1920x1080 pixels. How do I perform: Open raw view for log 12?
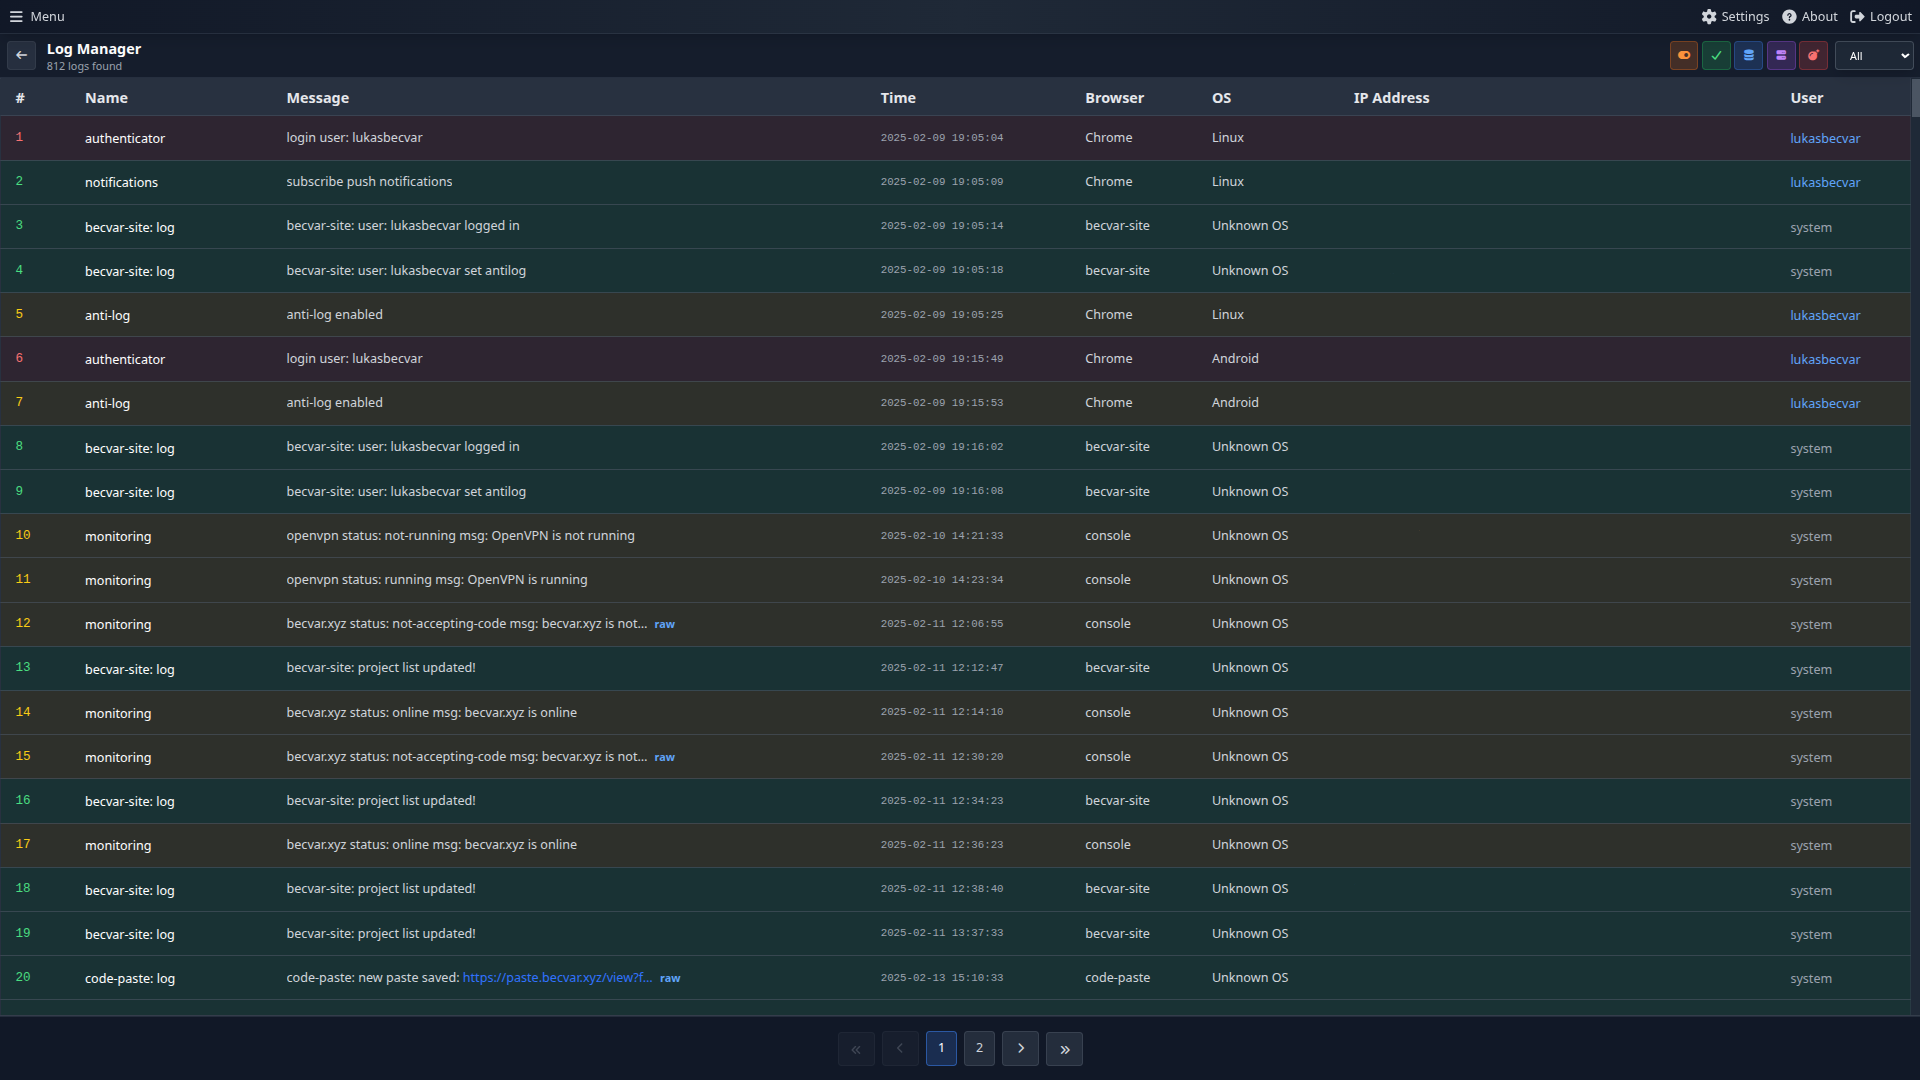click(664, 624)
